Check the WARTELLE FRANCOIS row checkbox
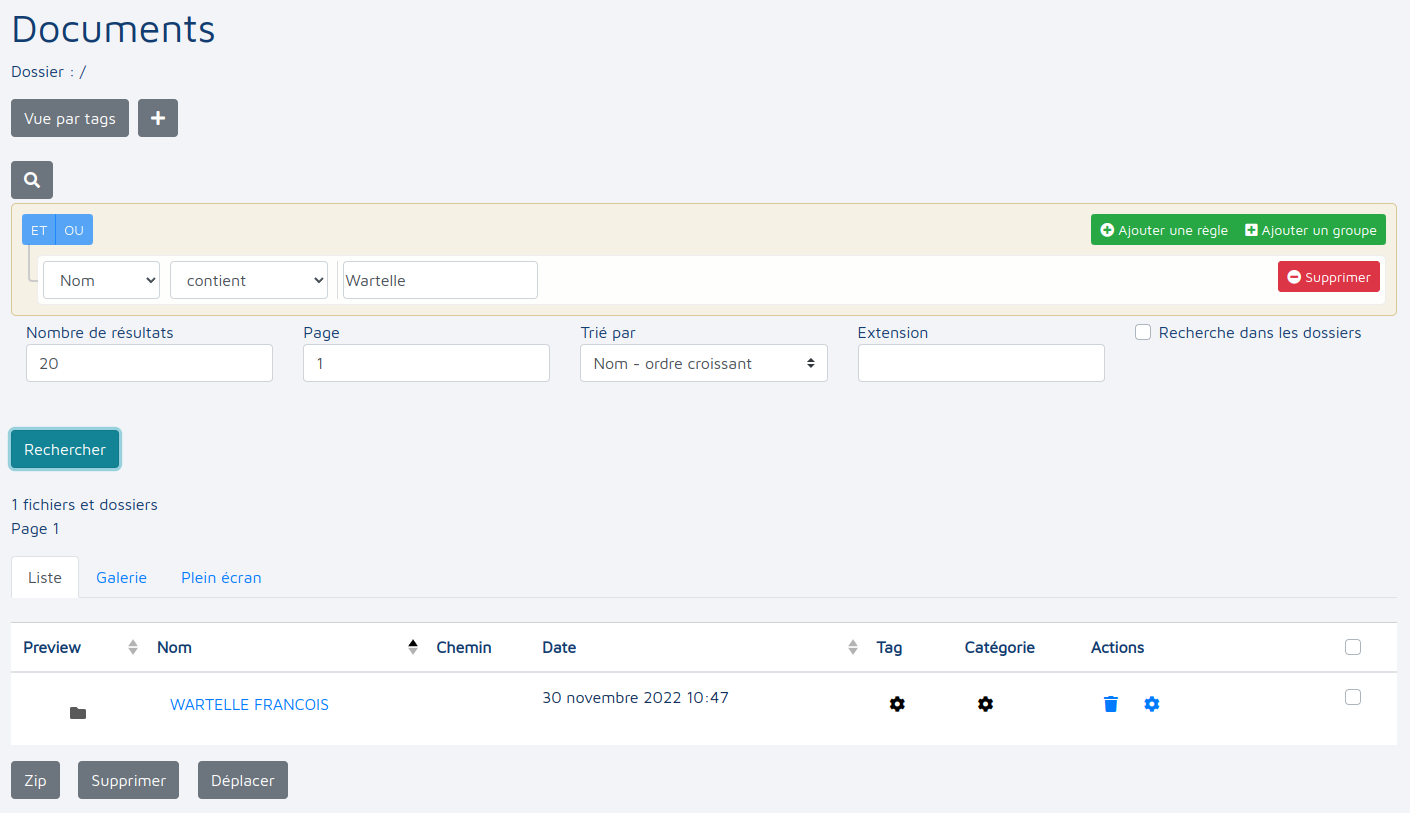Screen dimensions: 1410x813 [1353, 697]
